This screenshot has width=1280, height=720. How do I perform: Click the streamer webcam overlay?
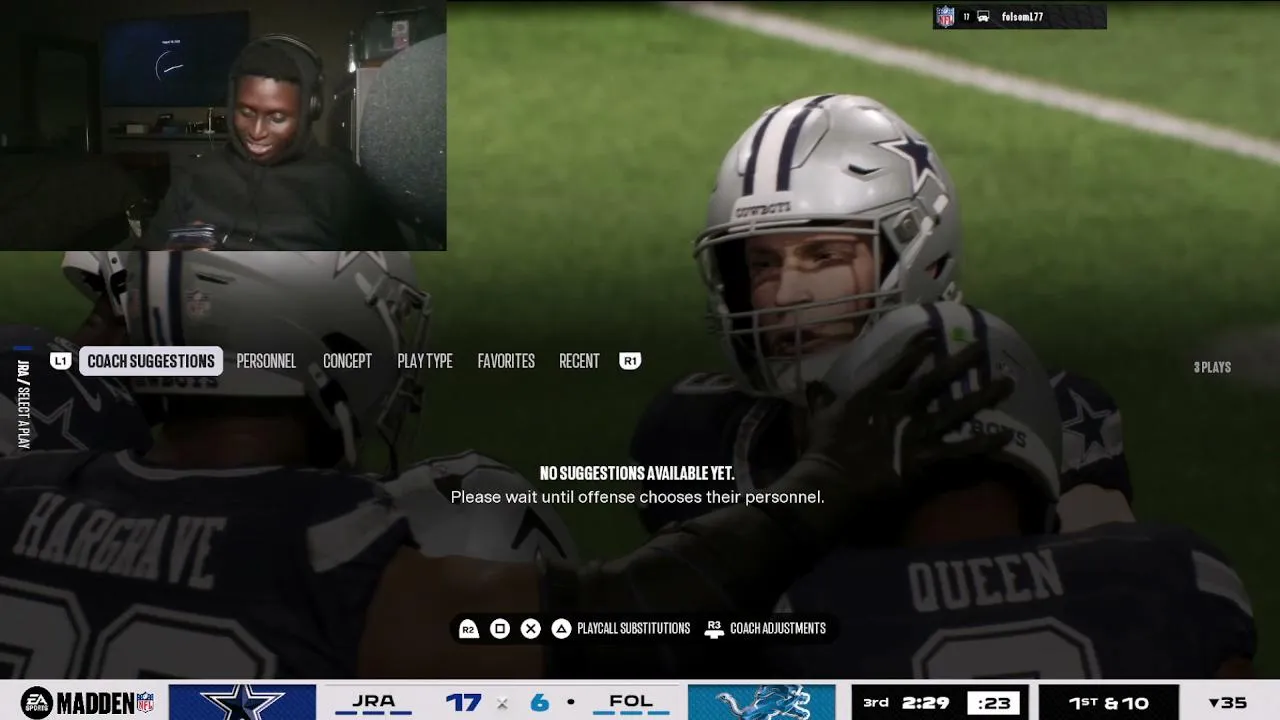223,125
